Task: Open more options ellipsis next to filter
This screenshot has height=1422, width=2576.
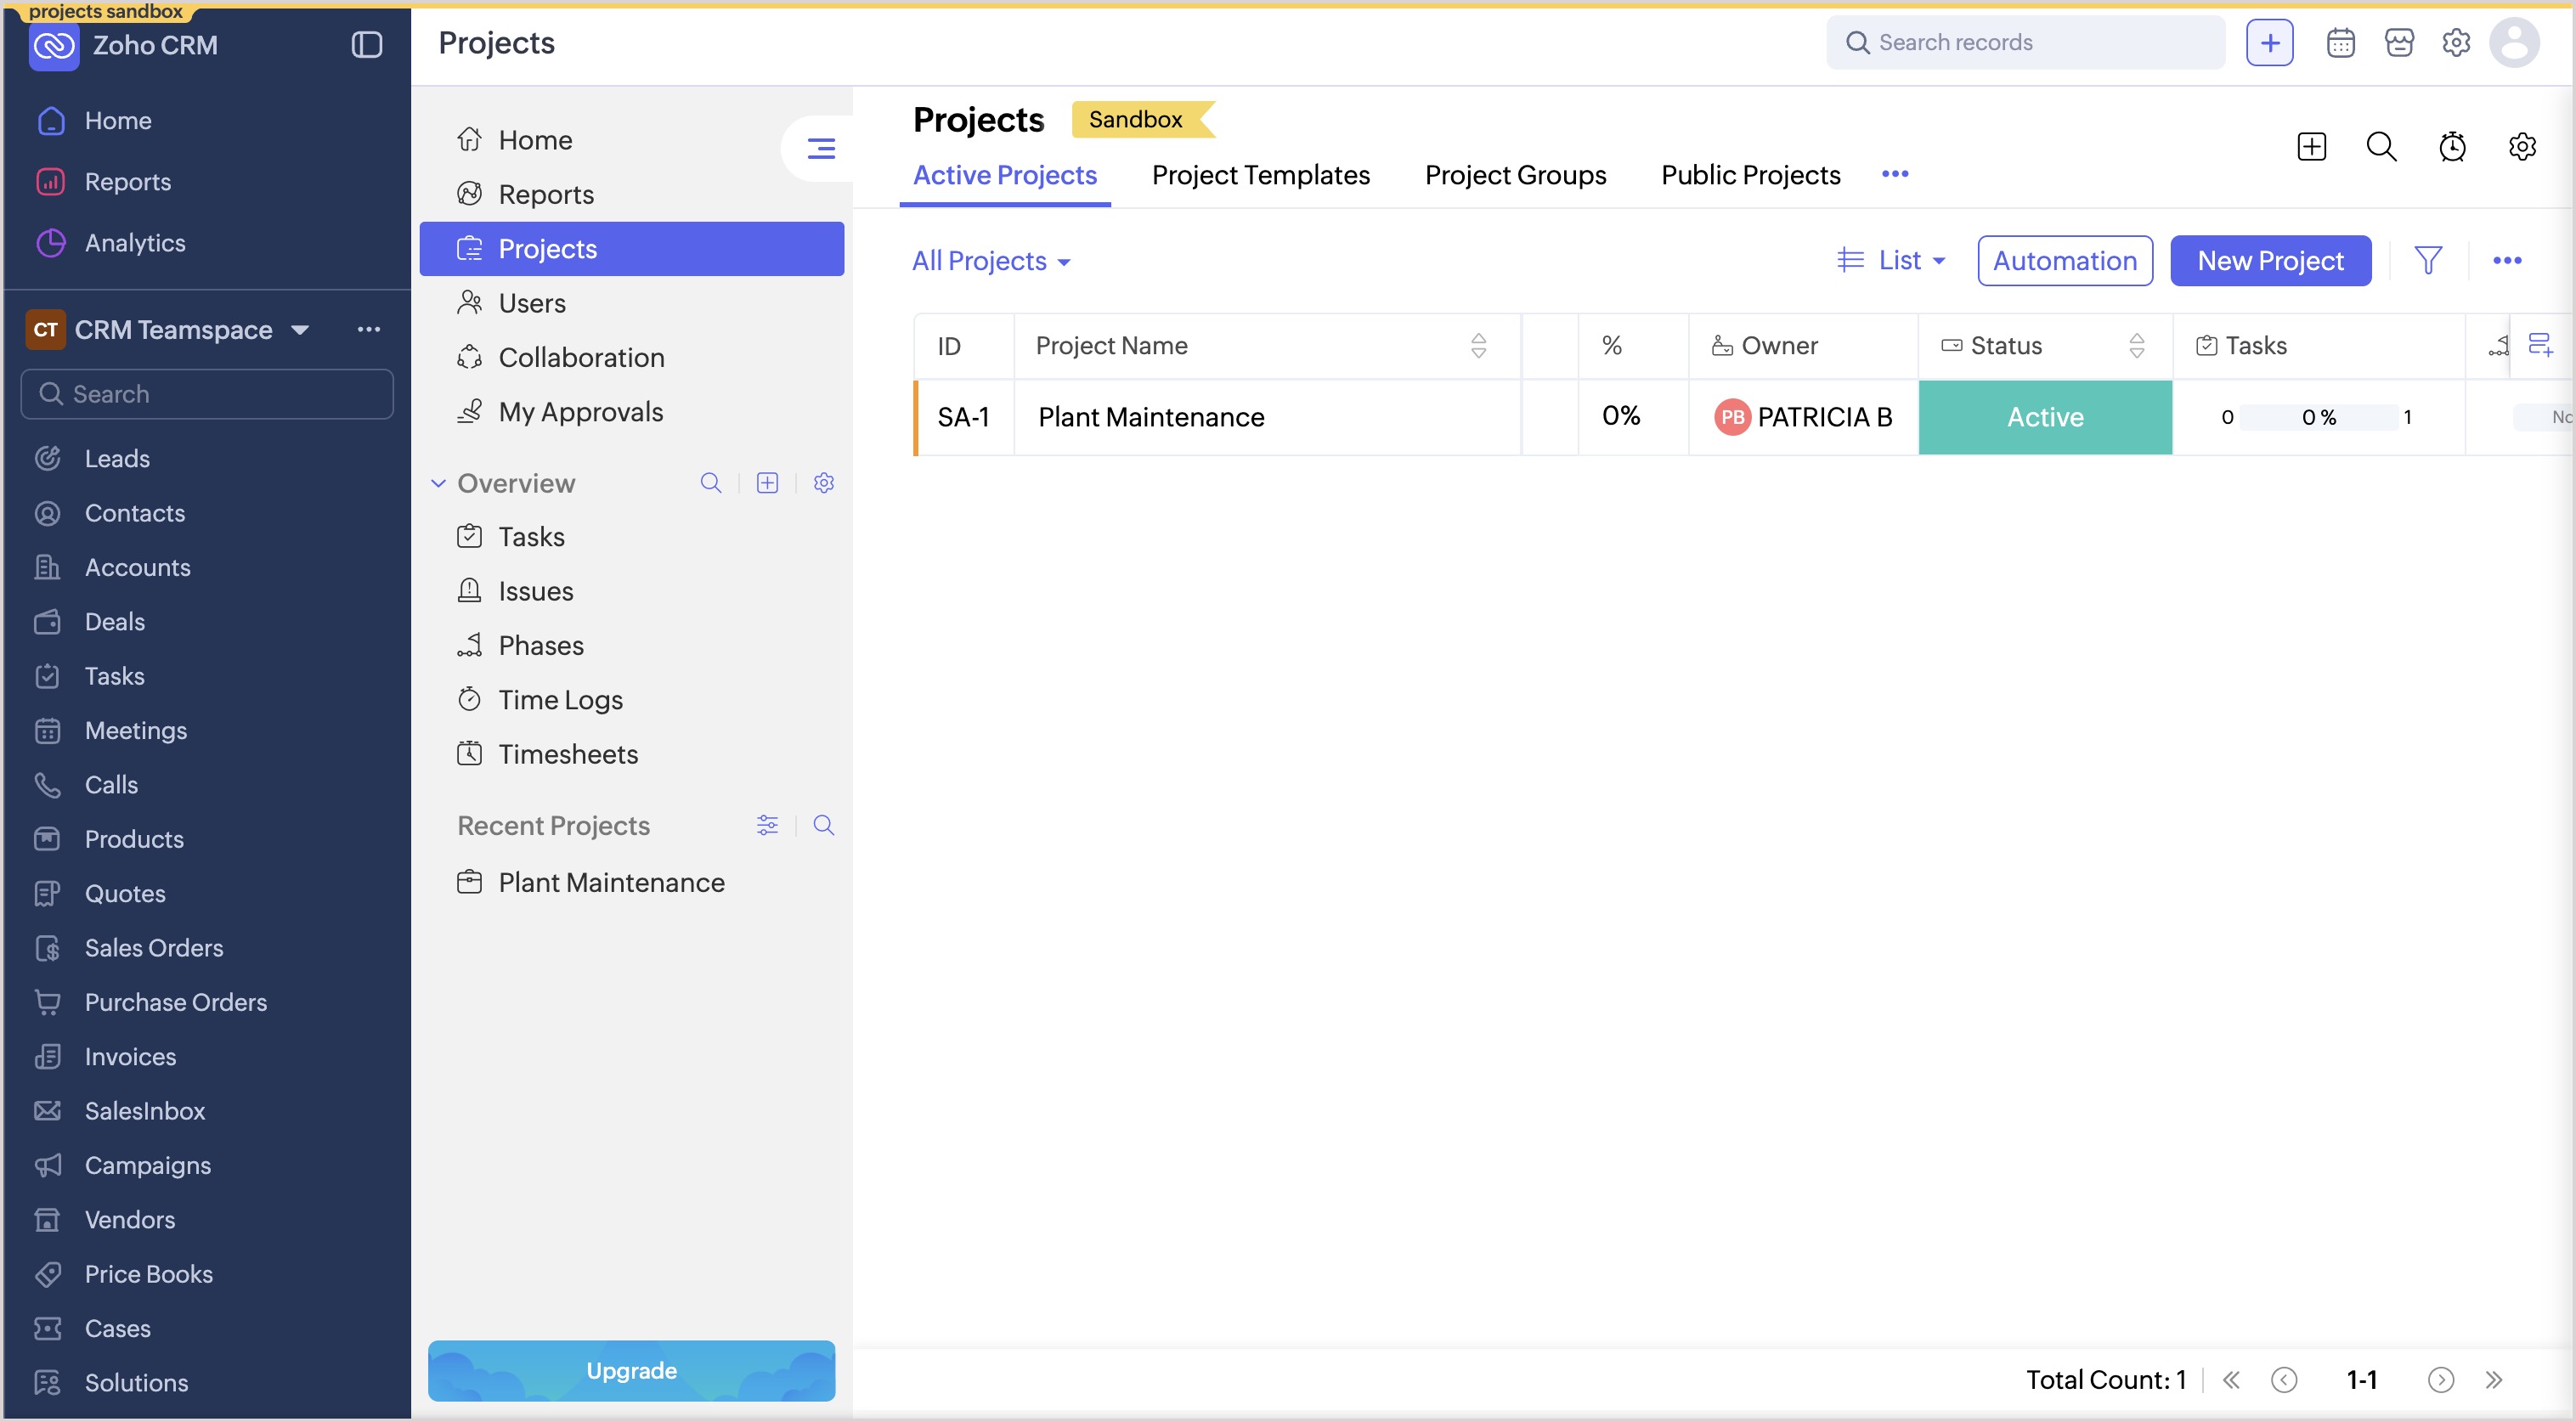Action: click(x=2507, y=261)
